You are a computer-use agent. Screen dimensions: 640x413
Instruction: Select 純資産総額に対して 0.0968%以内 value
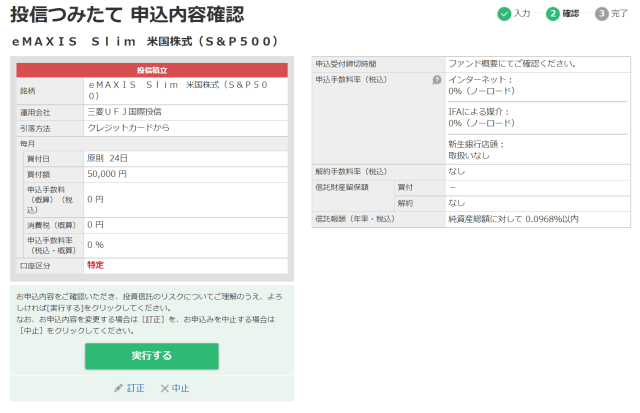click(x=513, y=219)
